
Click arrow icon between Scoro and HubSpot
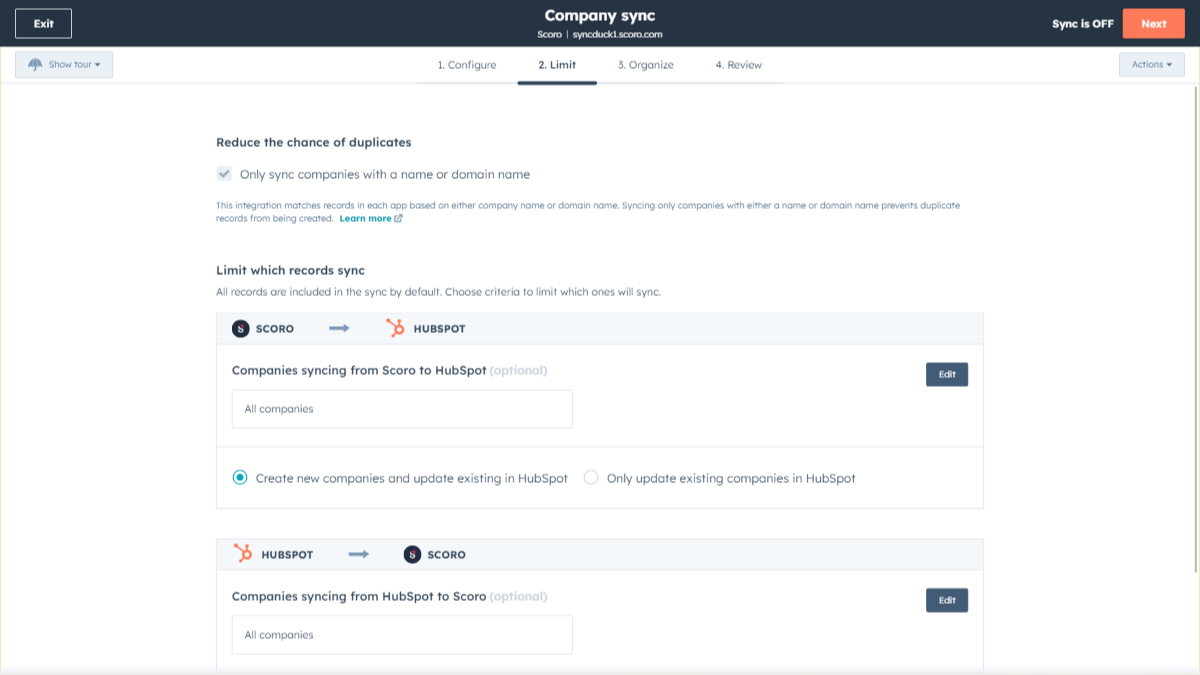click(x=340, y=328)
